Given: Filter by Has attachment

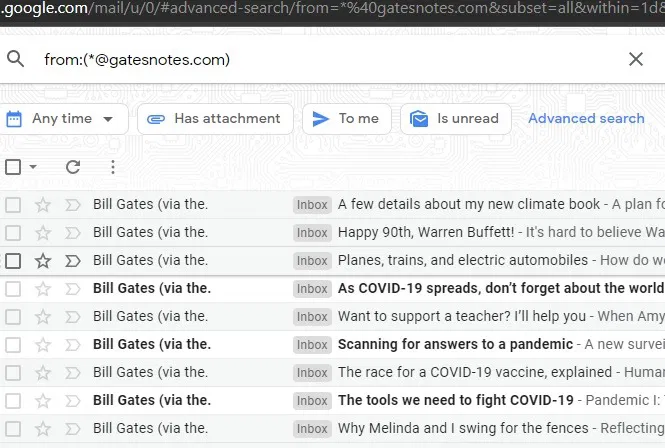Looking at the screenshot, I should pyautogui.click(x=215, y=119).
